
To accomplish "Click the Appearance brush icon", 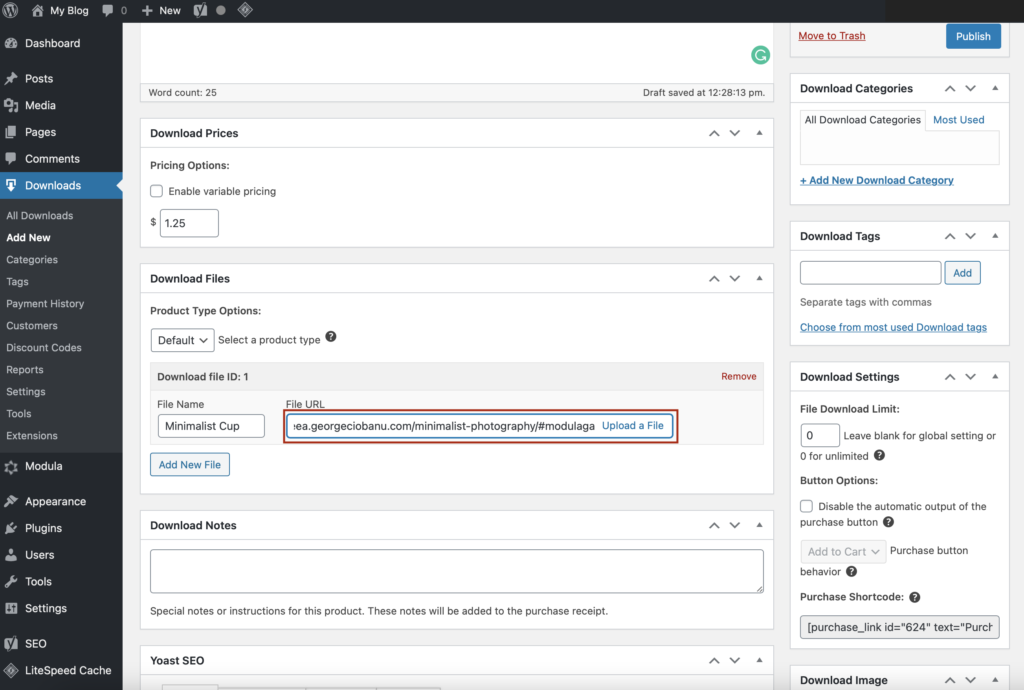I will click(11, 501).
